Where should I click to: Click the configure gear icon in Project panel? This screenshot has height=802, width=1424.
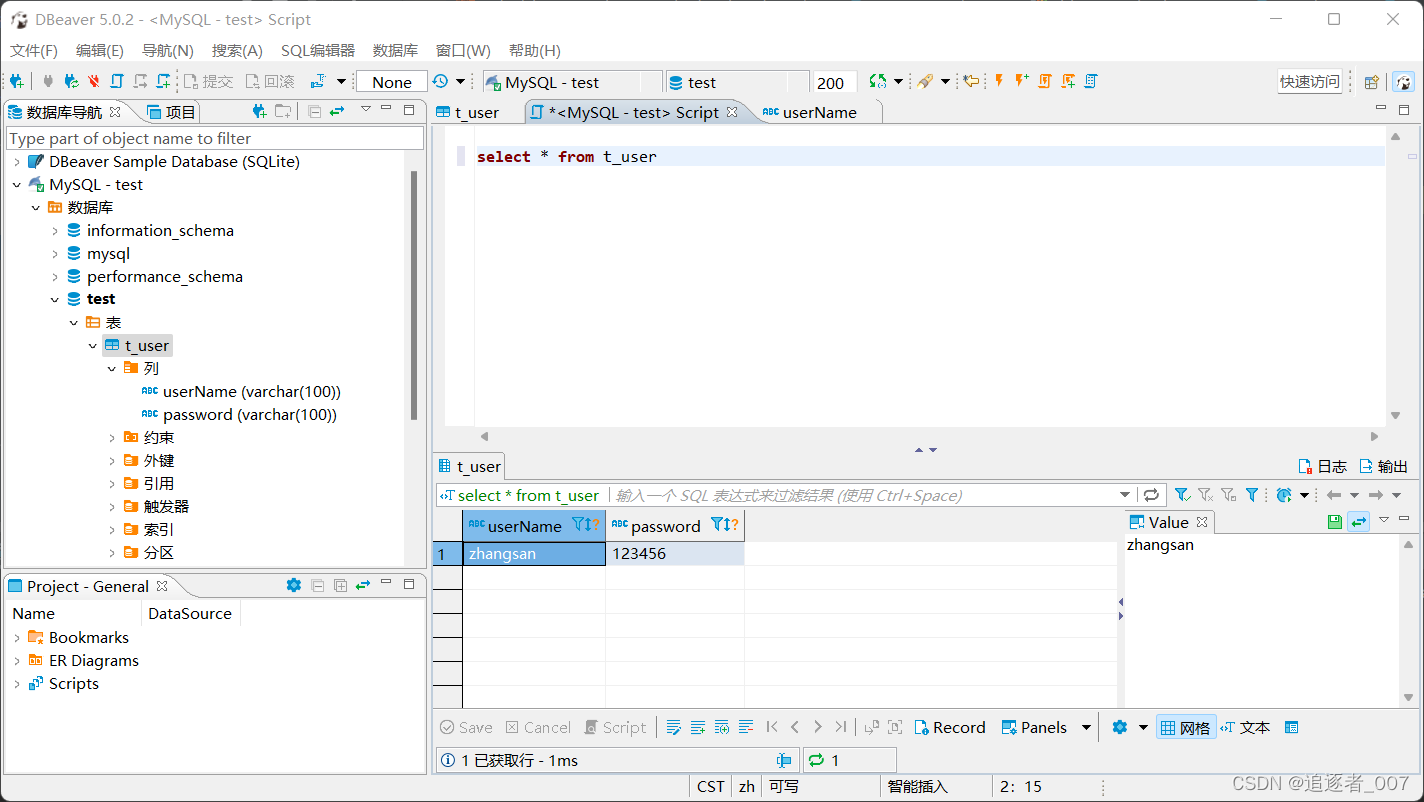point(293,585)
